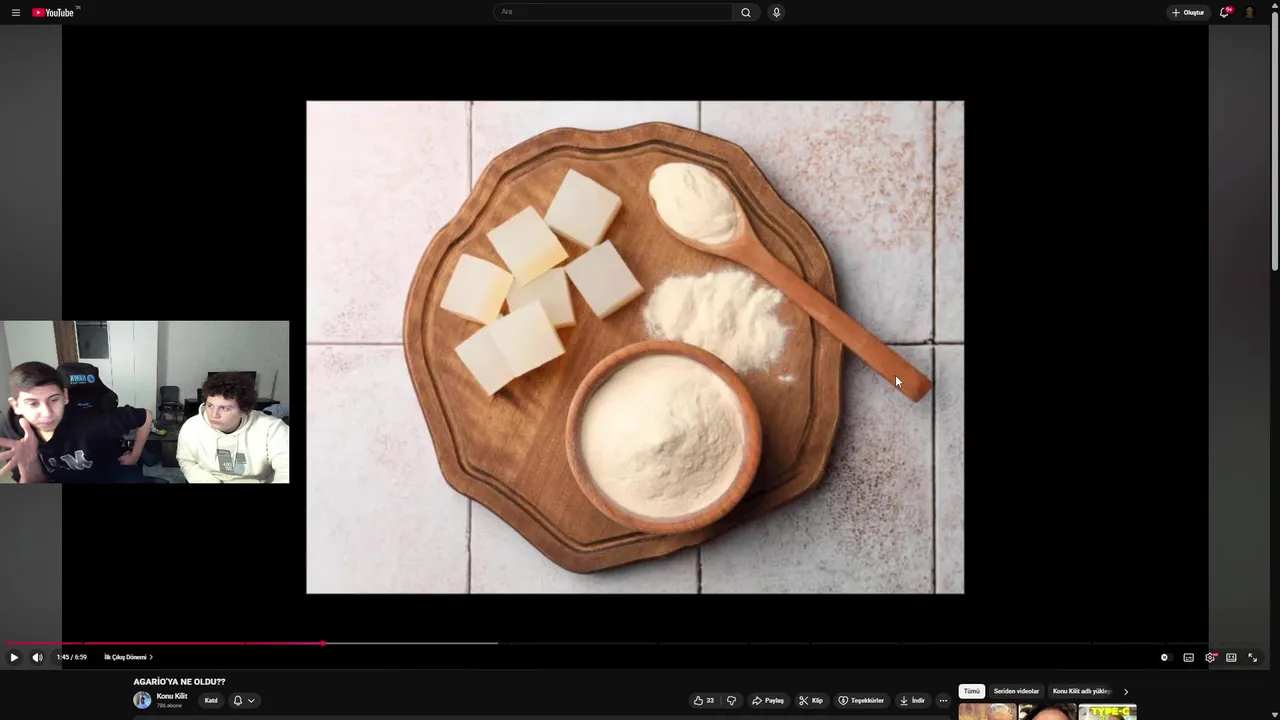
Task: Enter fullscreen mode
Action: click(1252, 657)
